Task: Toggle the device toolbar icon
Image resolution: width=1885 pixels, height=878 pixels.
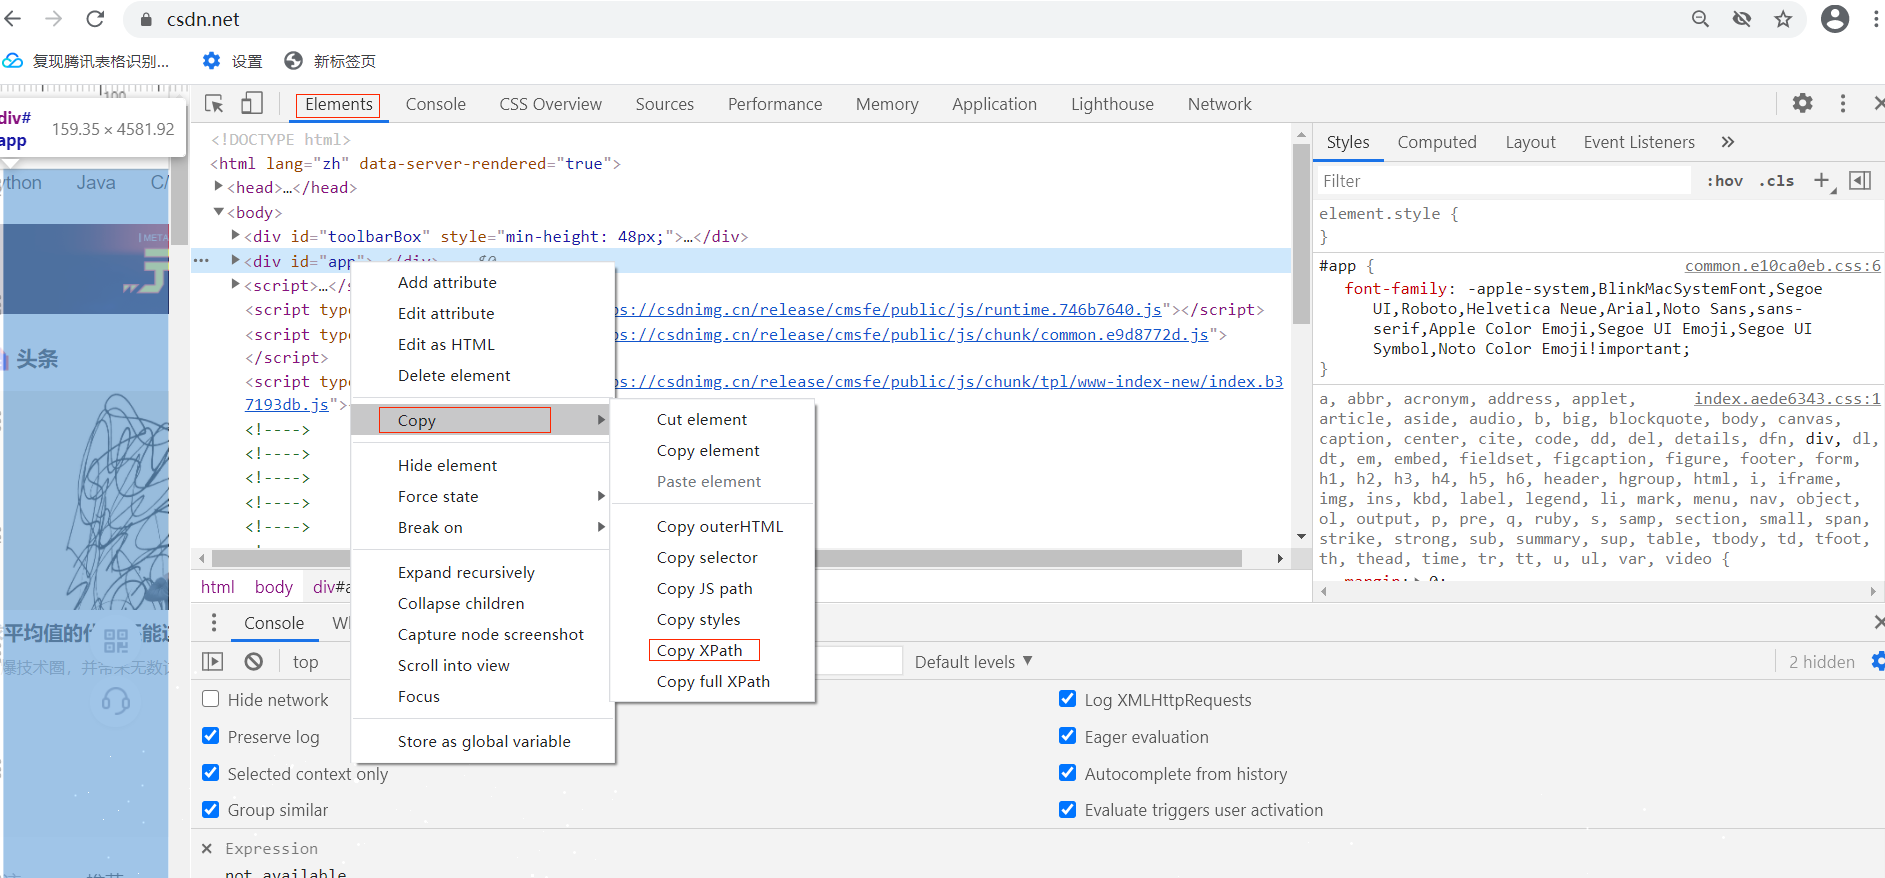Action: tap(252, 103)
